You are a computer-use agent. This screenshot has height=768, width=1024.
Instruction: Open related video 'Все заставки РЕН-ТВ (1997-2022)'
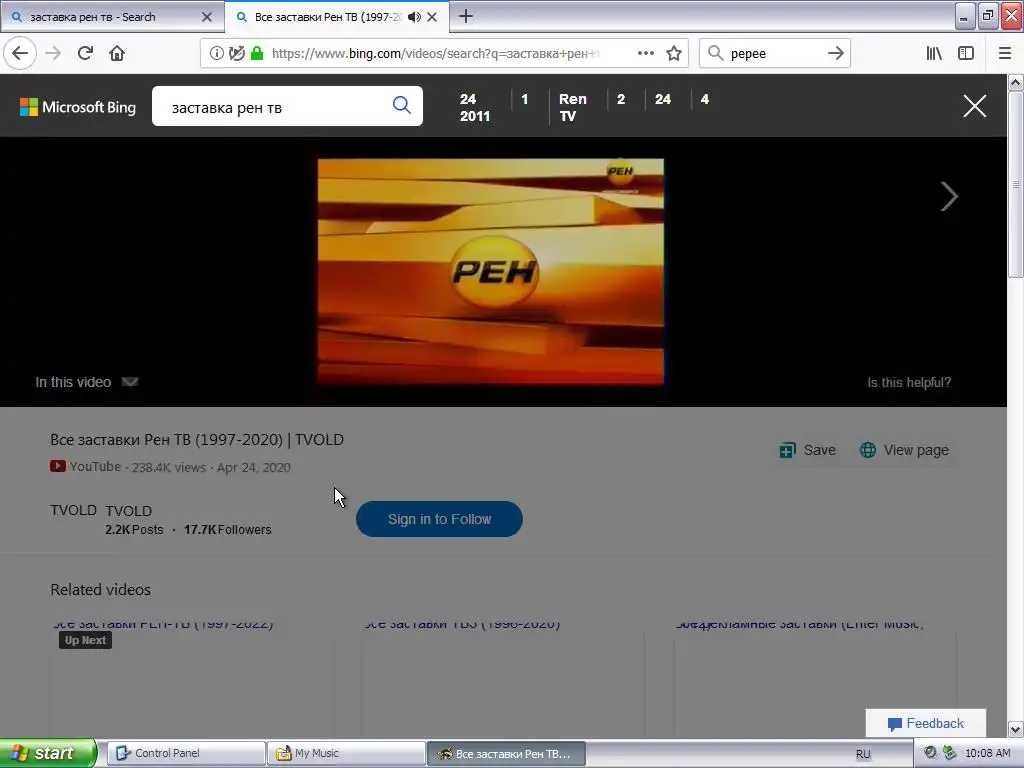(163, 624)
